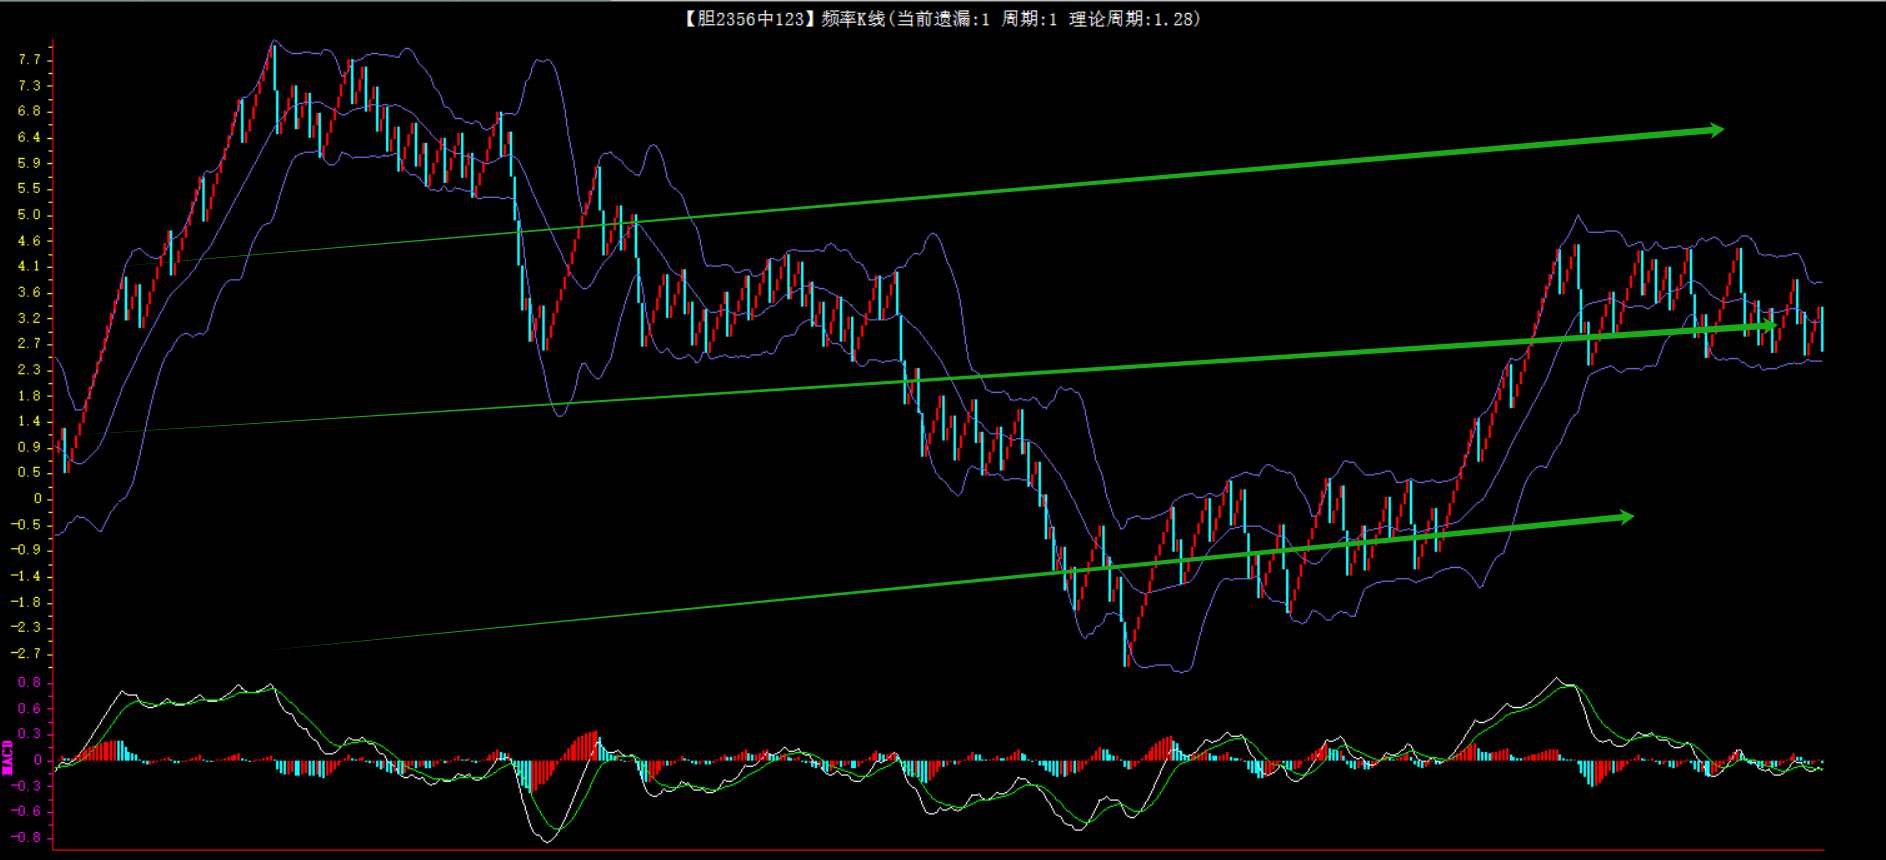Click the -0.9 label on the price axis

click(26, 550)
